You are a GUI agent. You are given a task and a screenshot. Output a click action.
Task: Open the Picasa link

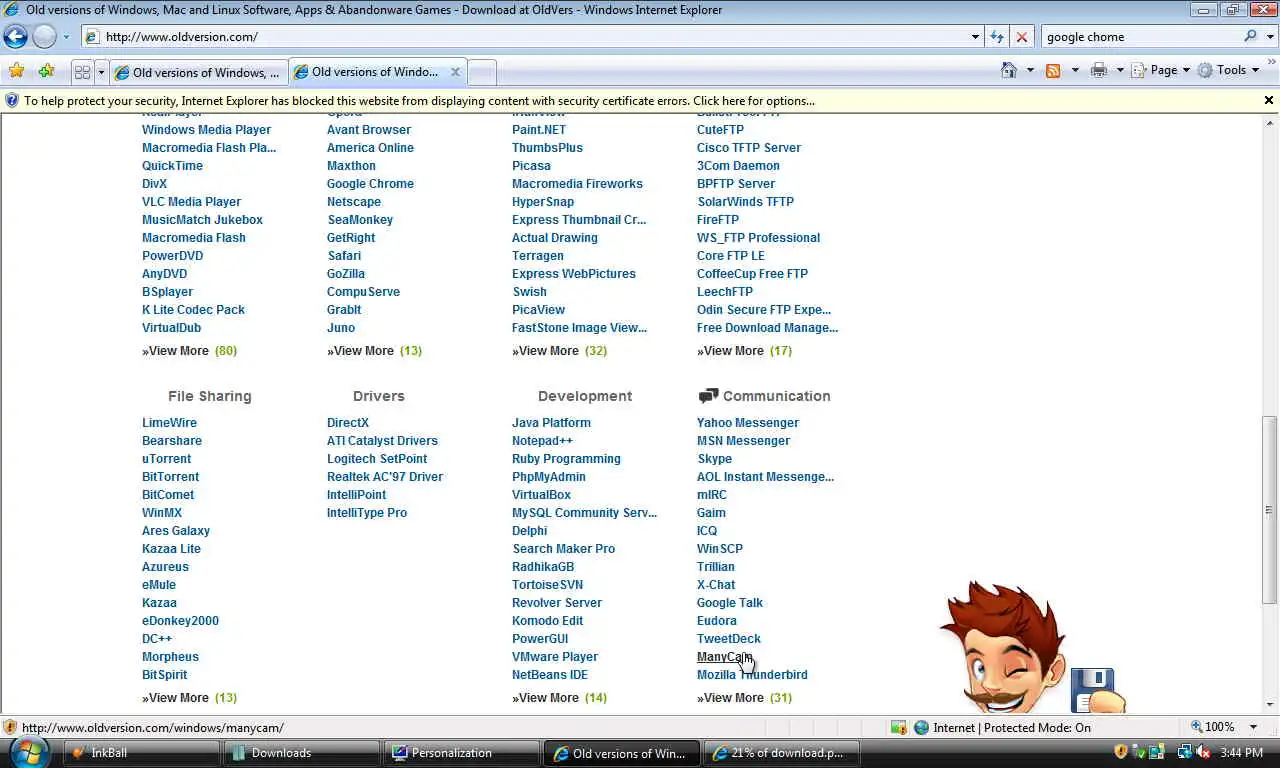point(531,166)
